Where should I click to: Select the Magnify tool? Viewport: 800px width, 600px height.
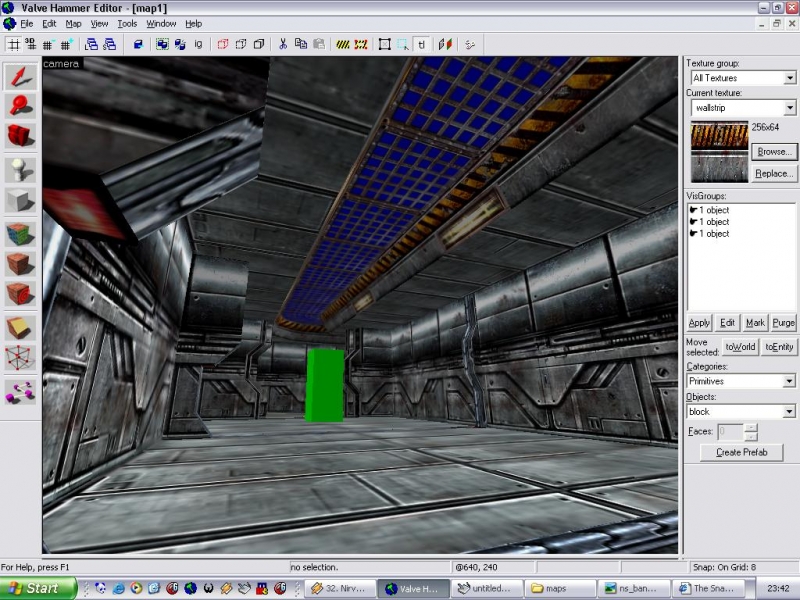(x=19, y=105)
